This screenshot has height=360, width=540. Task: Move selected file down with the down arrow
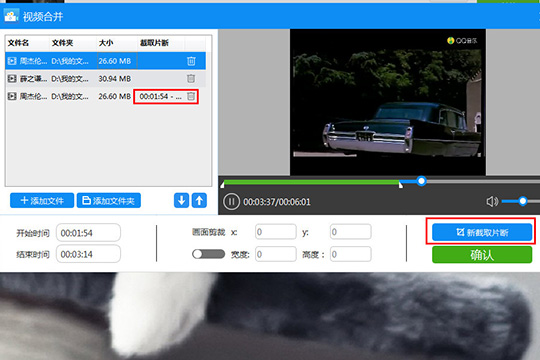[x=181, y=200]
